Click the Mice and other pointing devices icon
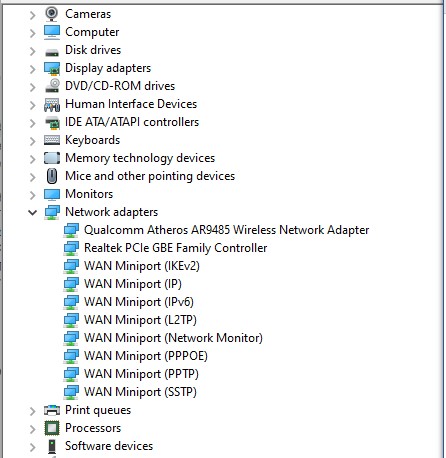Screen dimensions: 446x458 point(52,176)
